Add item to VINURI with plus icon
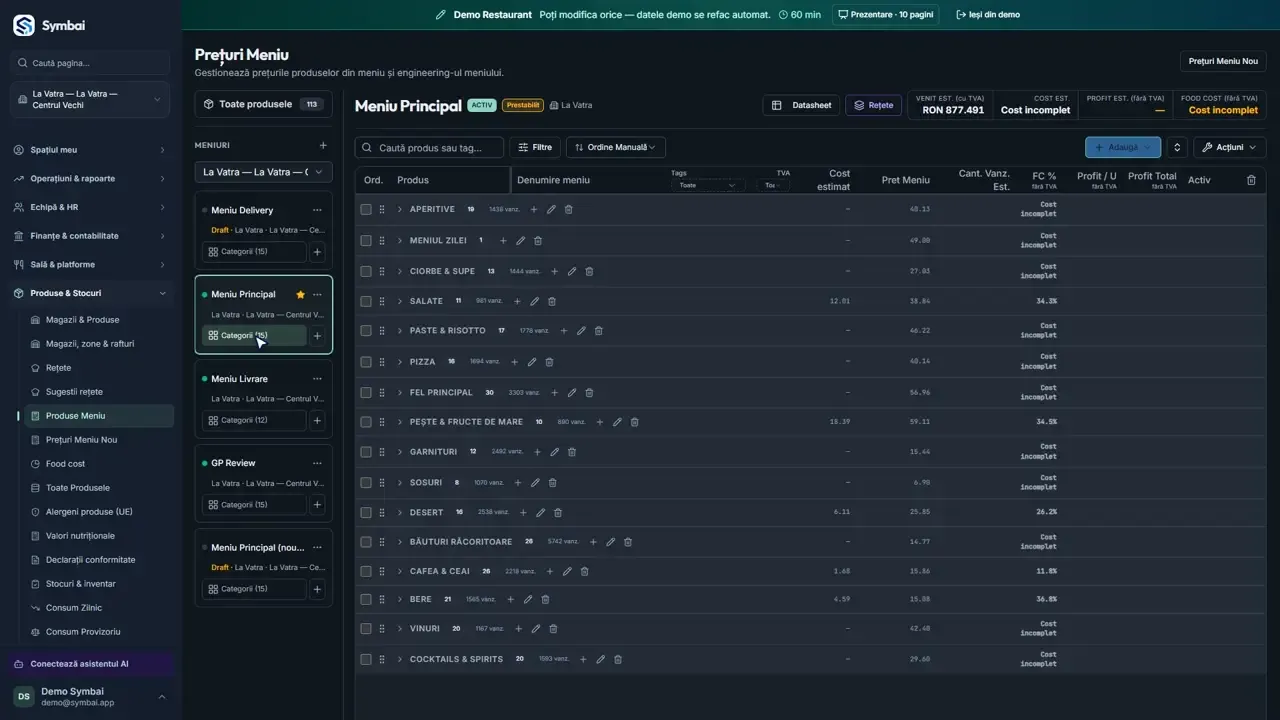This screenshot has width=1280, height=720. (518, 629)
